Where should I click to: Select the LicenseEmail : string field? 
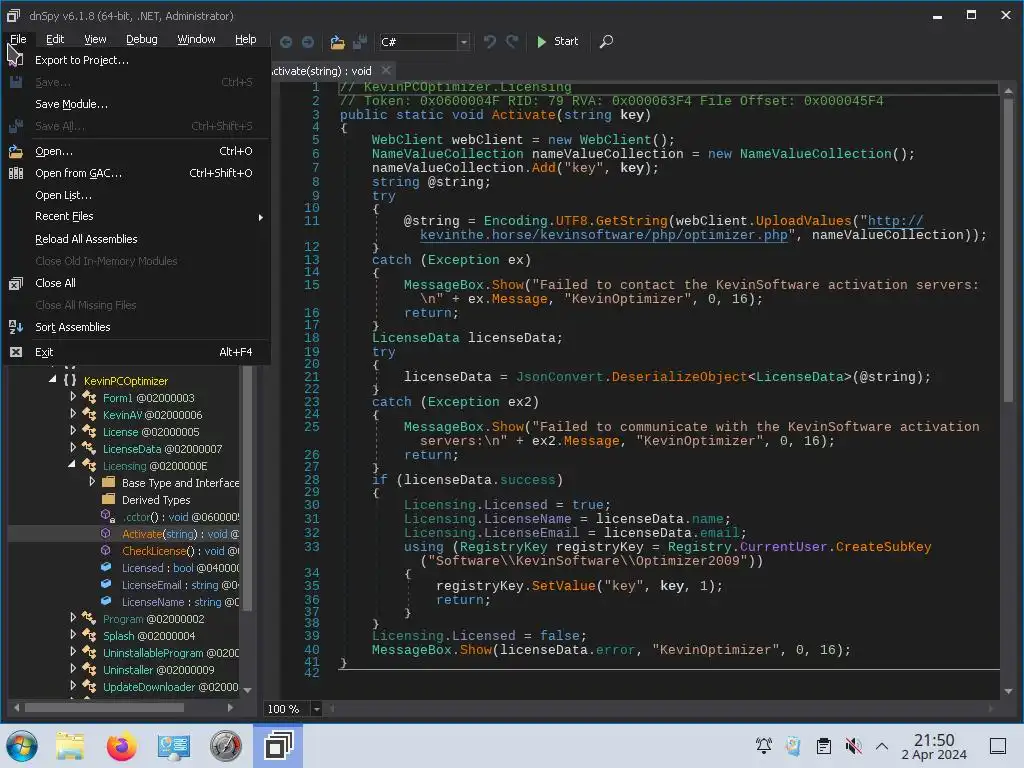(x=180, y=585)
